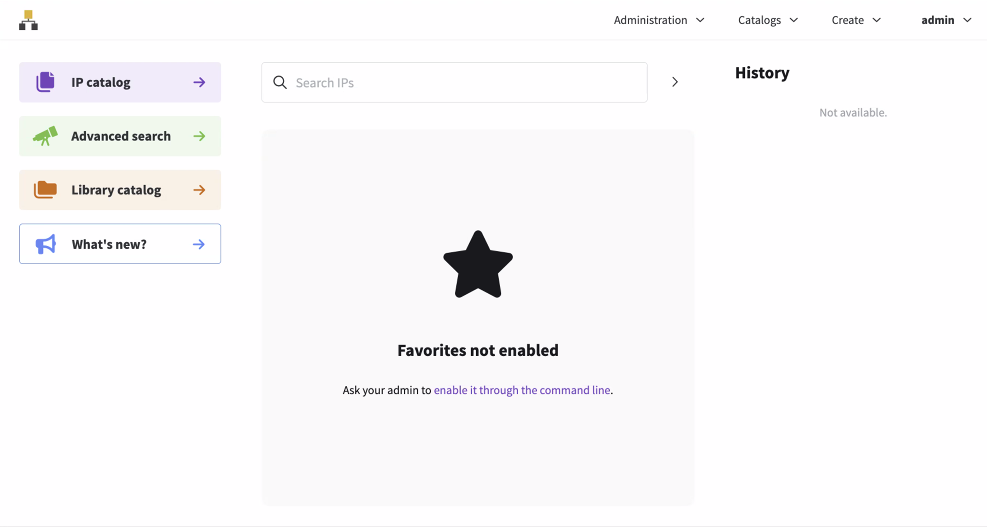Expand search options with the chevron
The height and width of the screenshot is (527, 987).
675,82
